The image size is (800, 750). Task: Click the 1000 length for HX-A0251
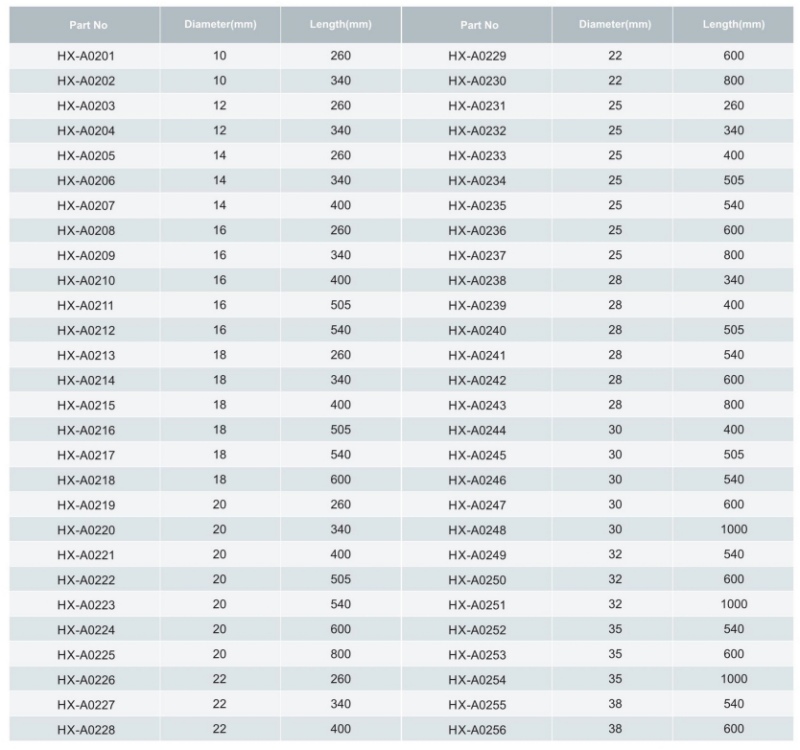click(x=734, y=604)
